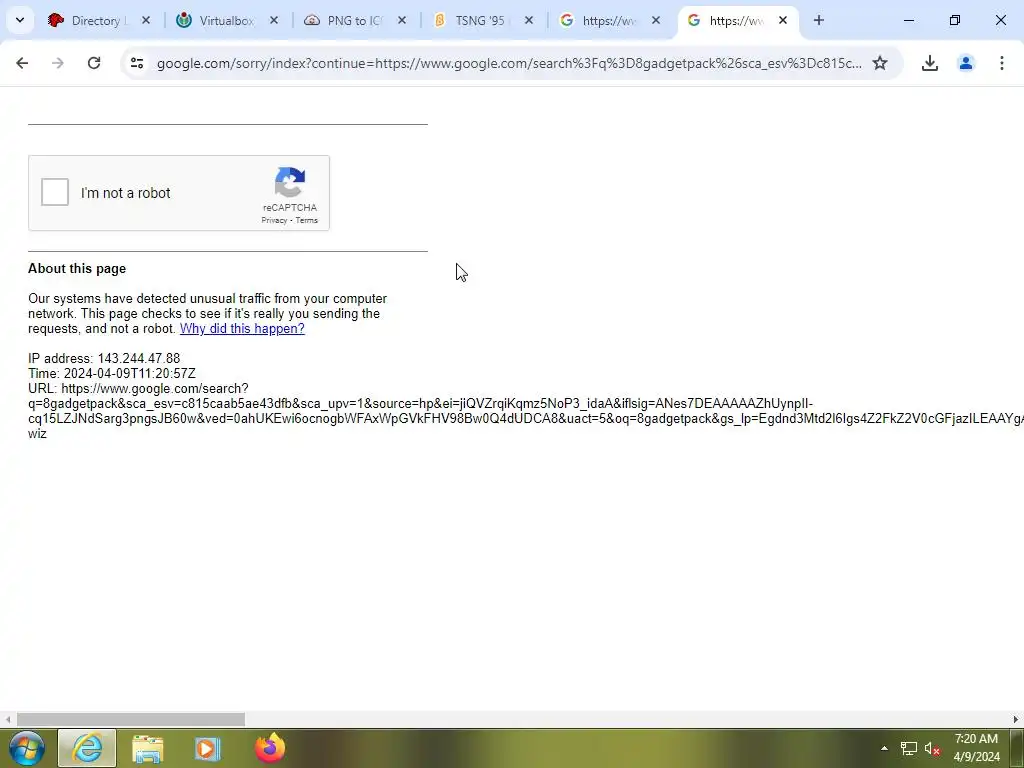
Task: Open the network status tray icon
Action: pyautogui.click(x=909, y=748)
